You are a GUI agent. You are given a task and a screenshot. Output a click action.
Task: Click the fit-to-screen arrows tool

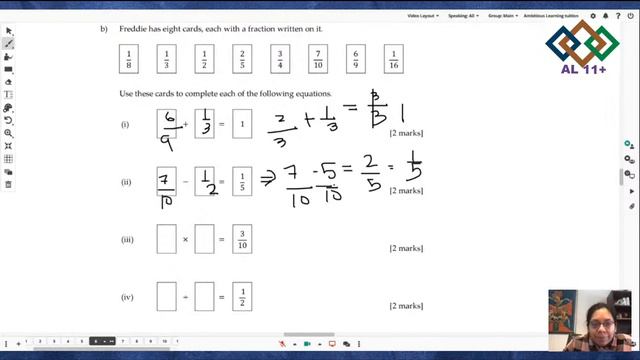[9, 146]
